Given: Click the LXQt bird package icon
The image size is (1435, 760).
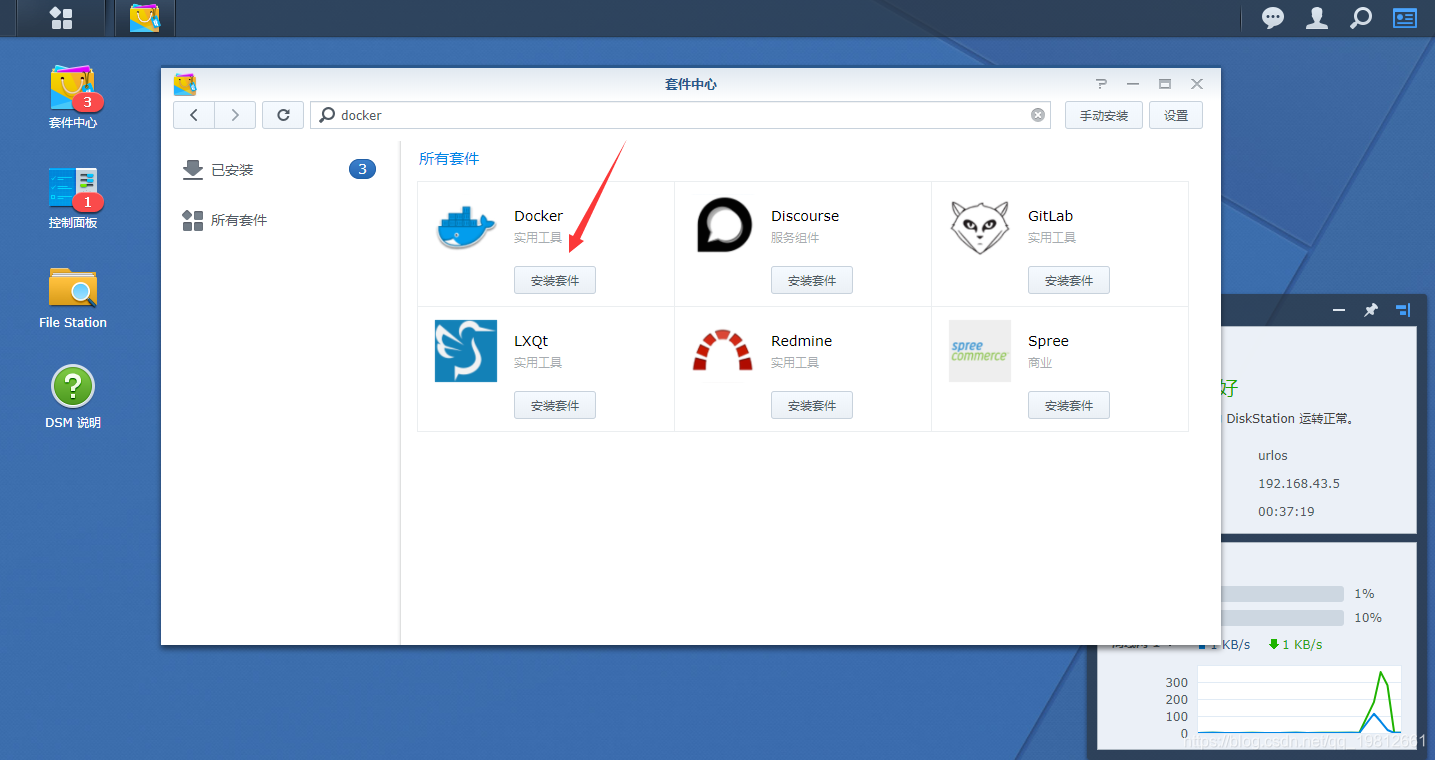Looking at the screenshot, I should (466, 351).
